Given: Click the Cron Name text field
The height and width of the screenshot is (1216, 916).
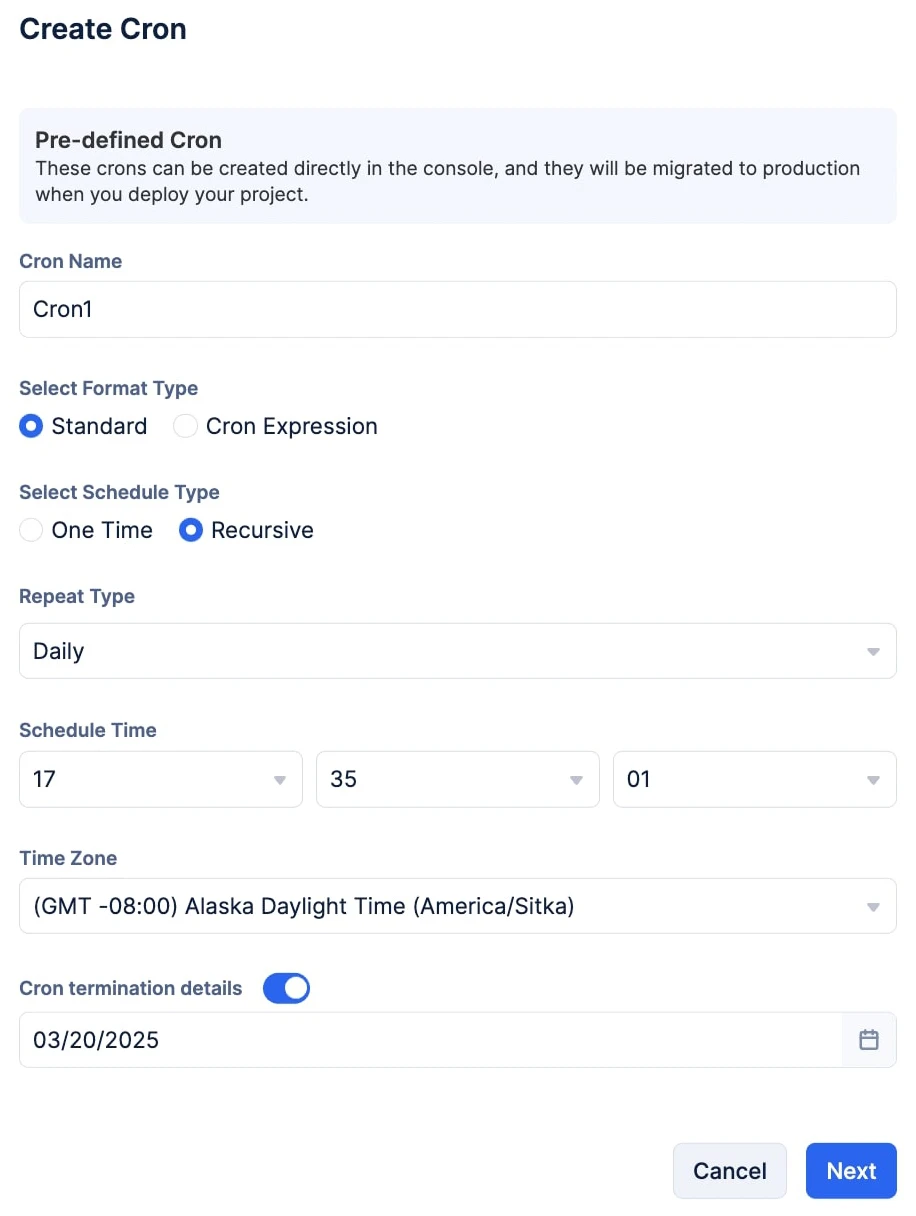Looking at the screenshot, I should tap(458, 309).
